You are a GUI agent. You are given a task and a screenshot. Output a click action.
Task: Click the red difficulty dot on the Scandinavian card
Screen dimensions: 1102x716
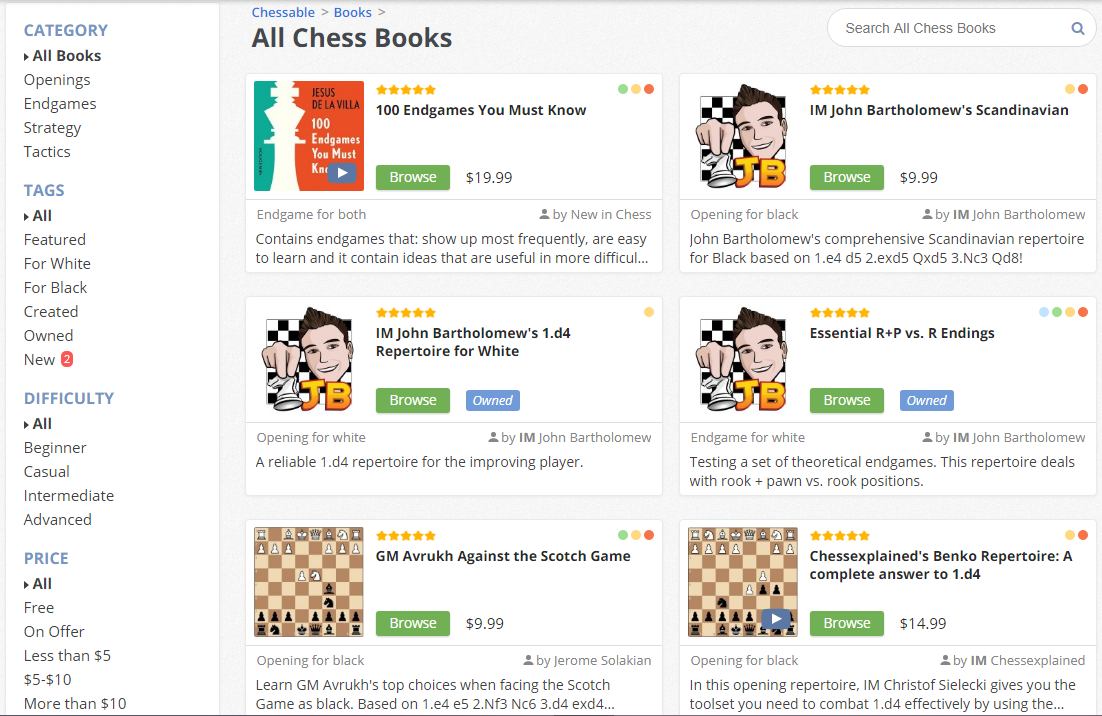point(1082,88)
